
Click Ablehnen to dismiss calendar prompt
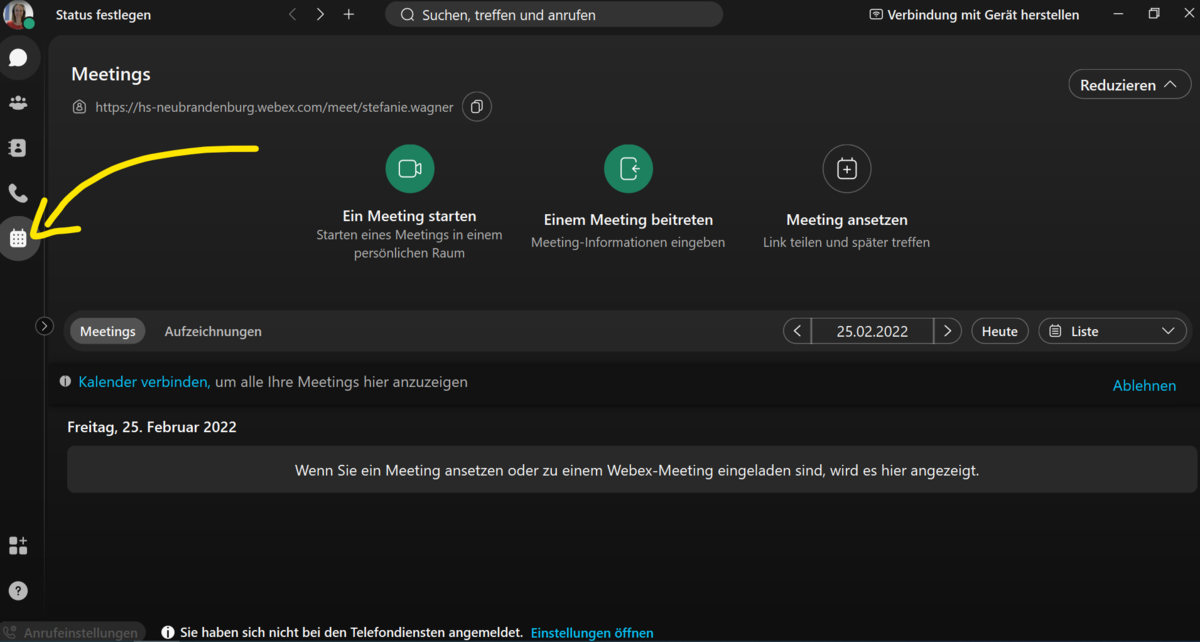coord(1144,385)
